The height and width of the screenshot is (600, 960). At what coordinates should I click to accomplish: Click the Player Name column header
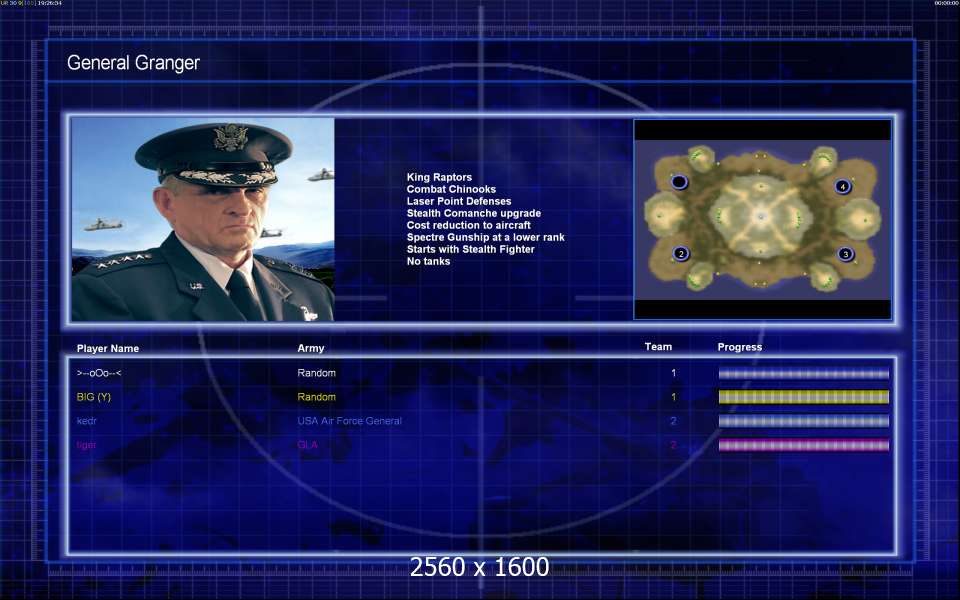click(108, 348)
